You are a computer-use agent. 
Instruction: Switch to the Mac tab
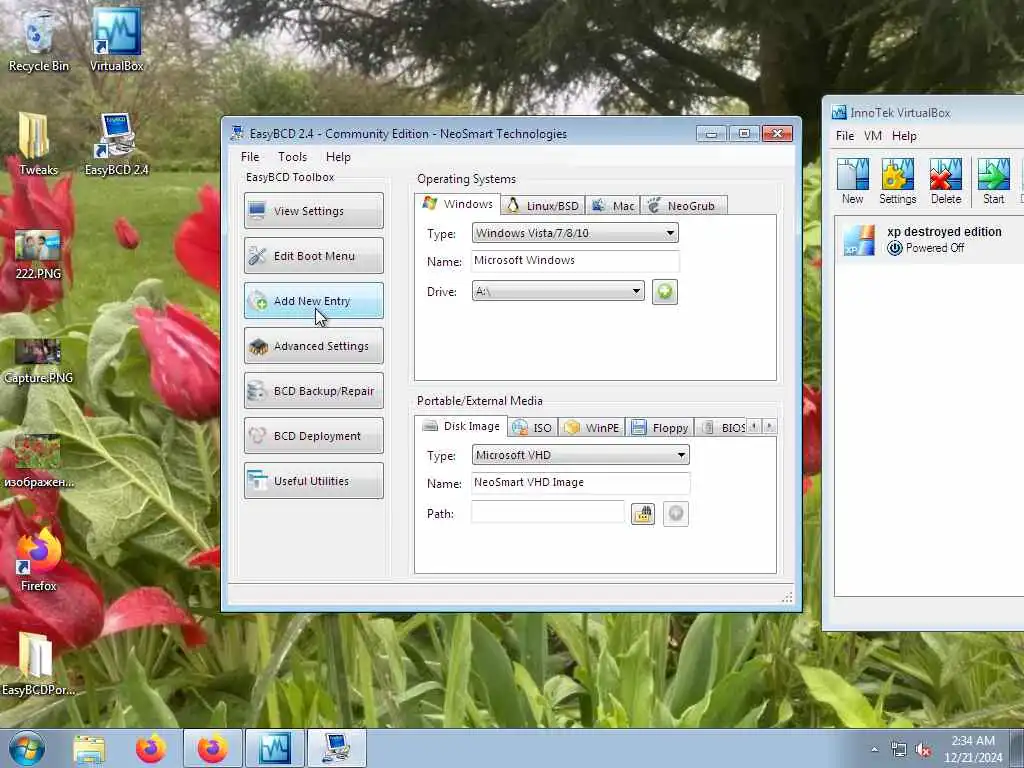click(x=613, y=206)
